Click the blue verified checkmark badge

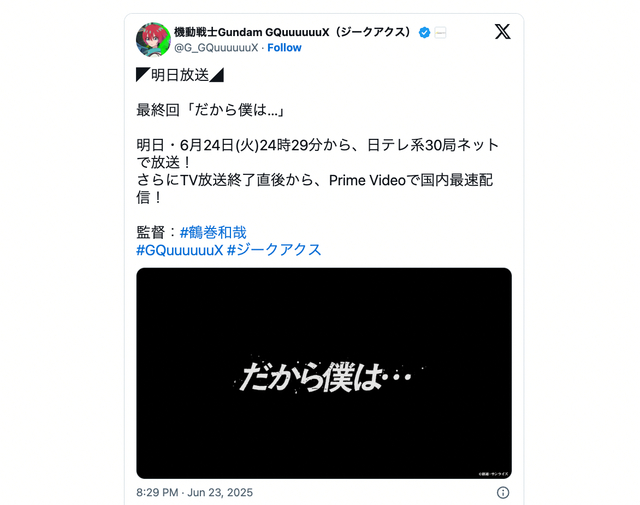point(424,32)
